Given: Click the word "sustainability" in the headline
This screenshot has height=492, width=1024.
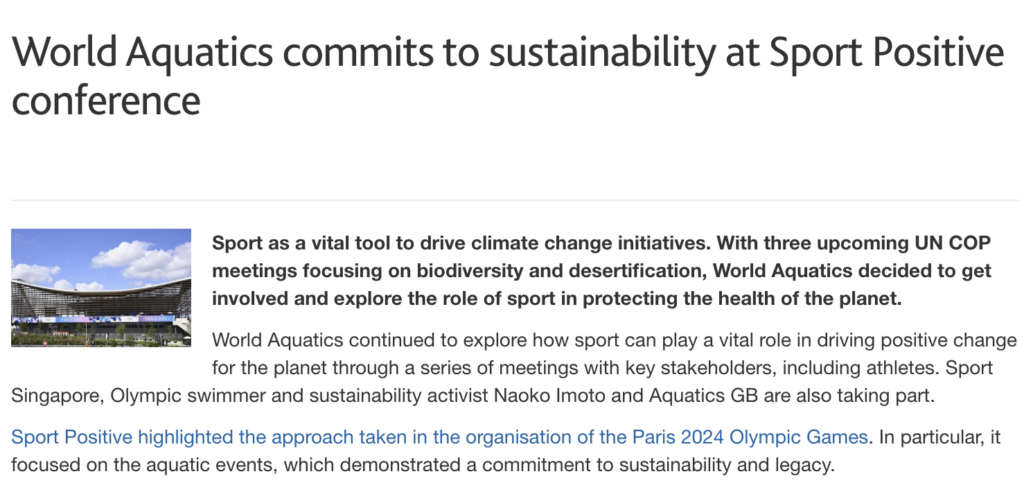Looking at the screenshot, I should [x=601, y=54].
